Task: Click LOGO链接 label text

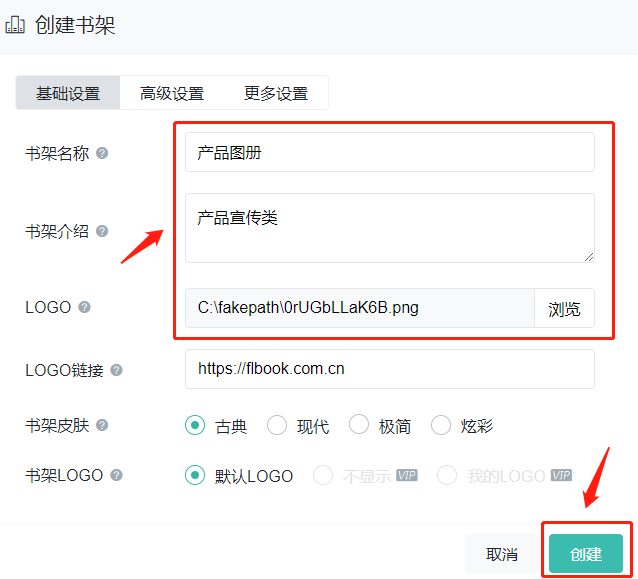Action: pos(64,370)
